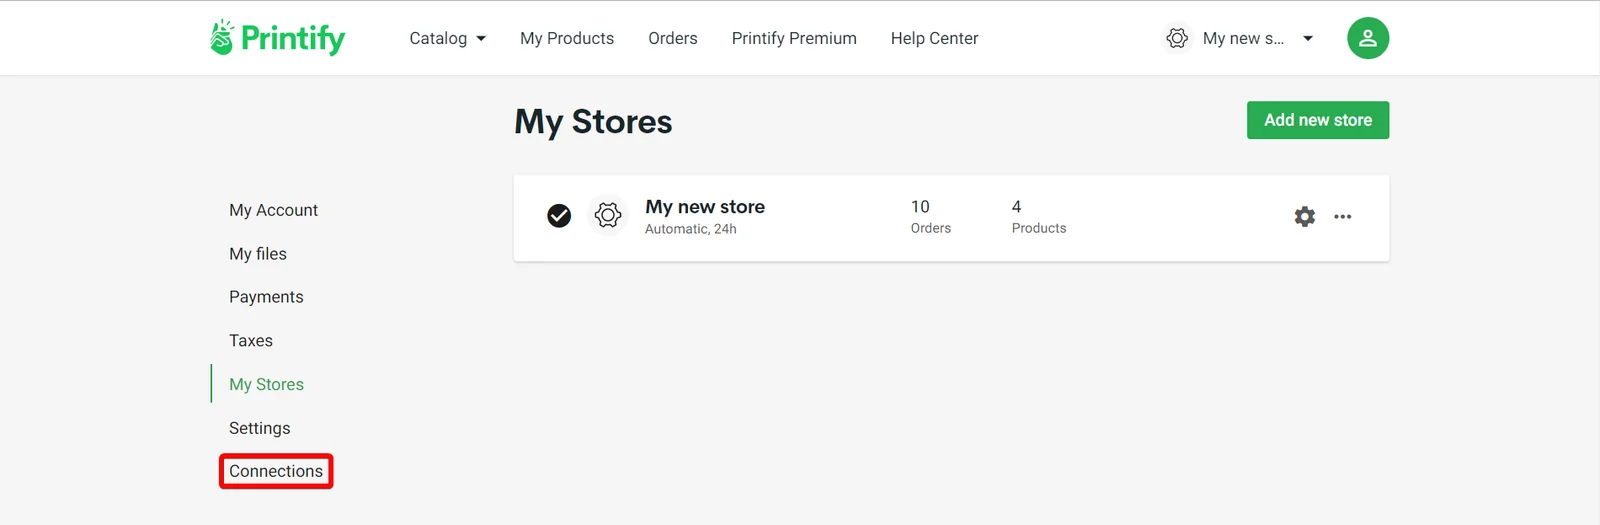1600x525 pixels.
Task: Expand the store switcher dropdown arrow
Action: [1307, 39]
